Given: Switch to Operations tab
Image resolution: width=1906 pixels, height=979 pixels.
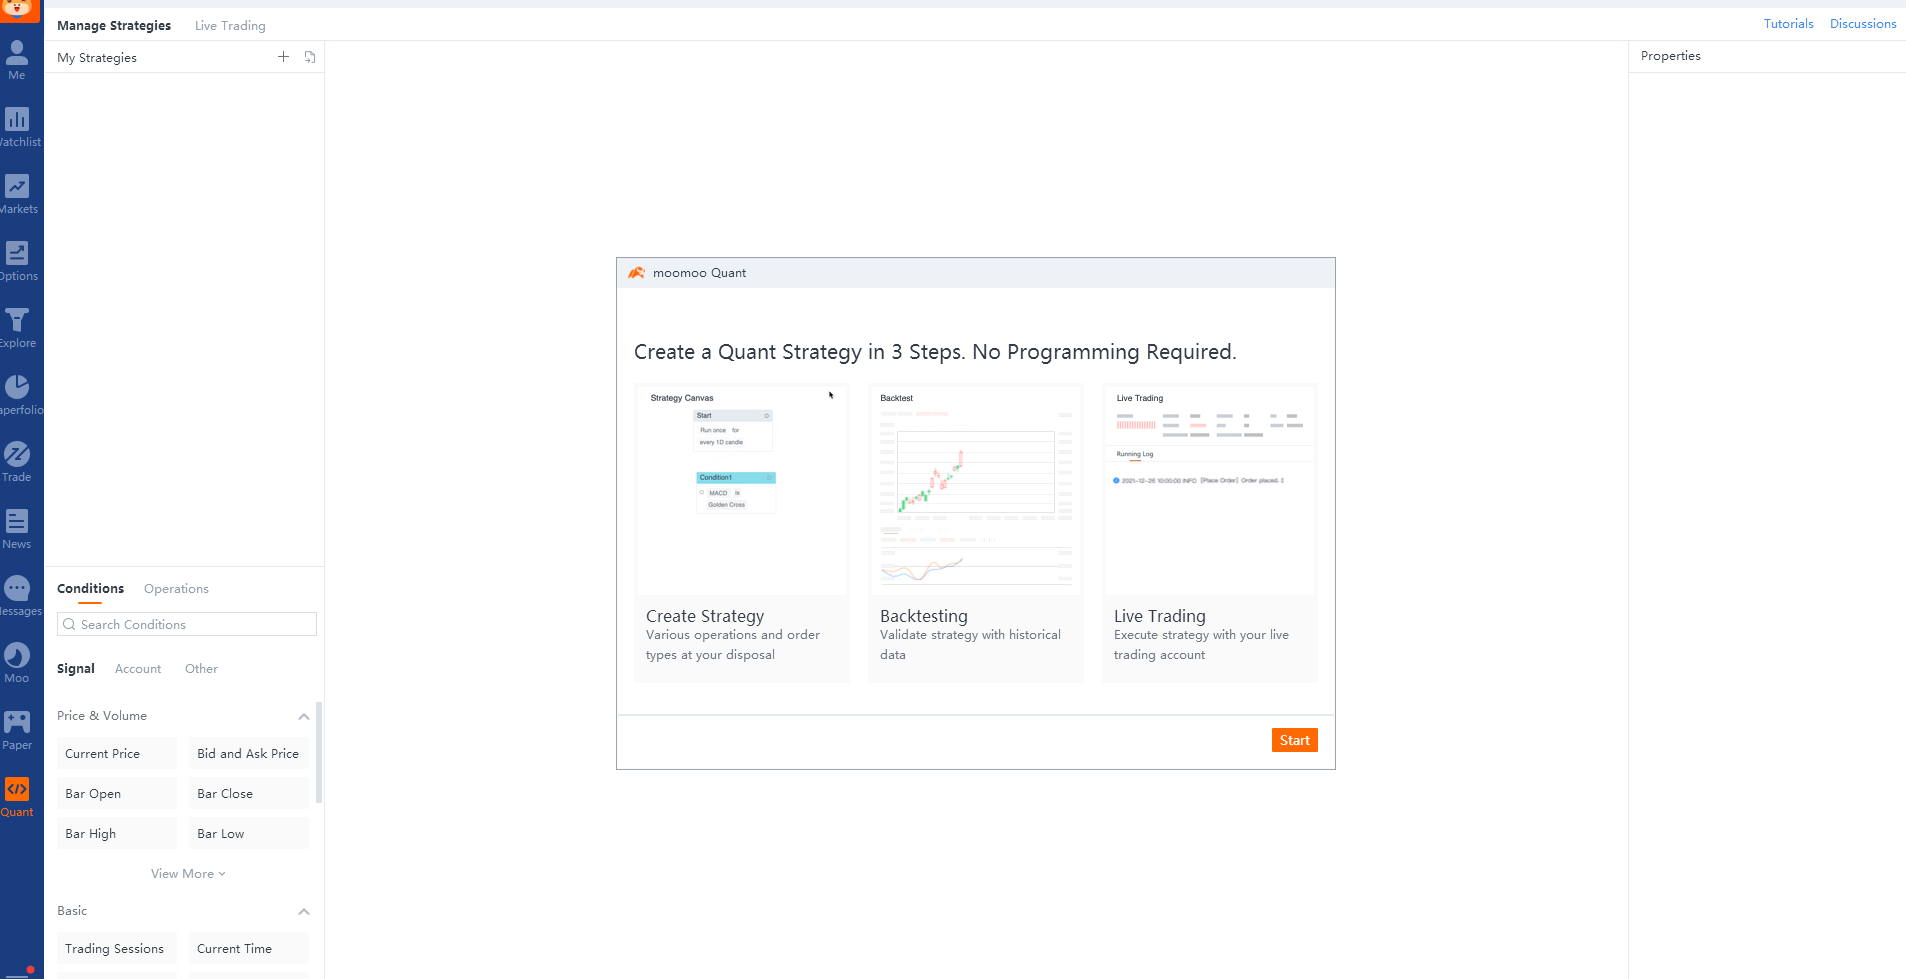Looking at the screenshot, I should 176,589.
